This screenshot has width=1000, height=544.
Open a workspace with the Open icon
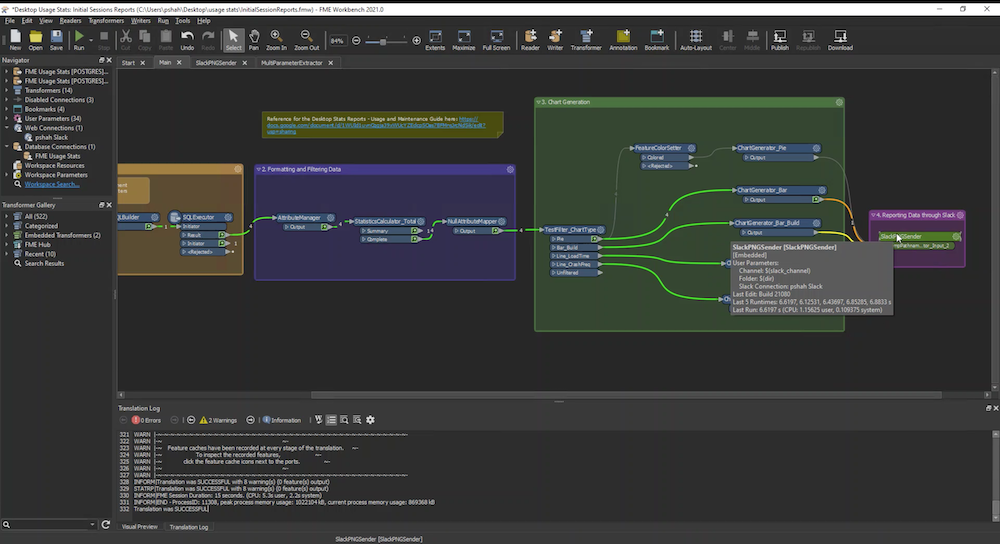tap(36, 40)
